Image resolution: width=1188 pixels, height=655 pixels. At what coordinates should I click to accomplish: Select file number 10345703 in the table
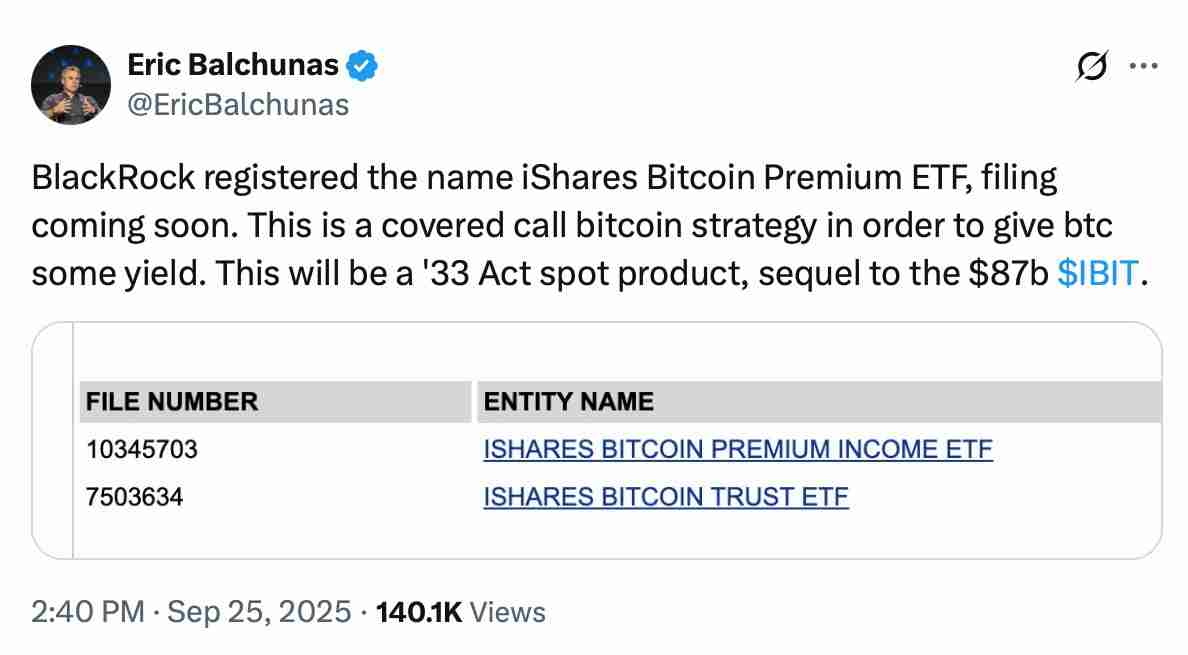coord(143,449)
